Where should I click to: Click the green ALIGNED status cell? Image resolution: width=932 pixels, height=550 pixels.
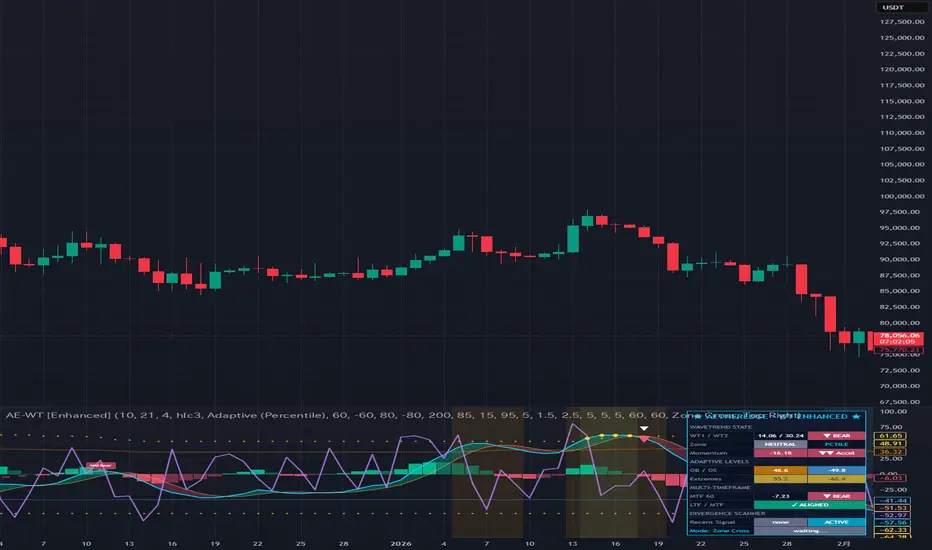(810, 505)
